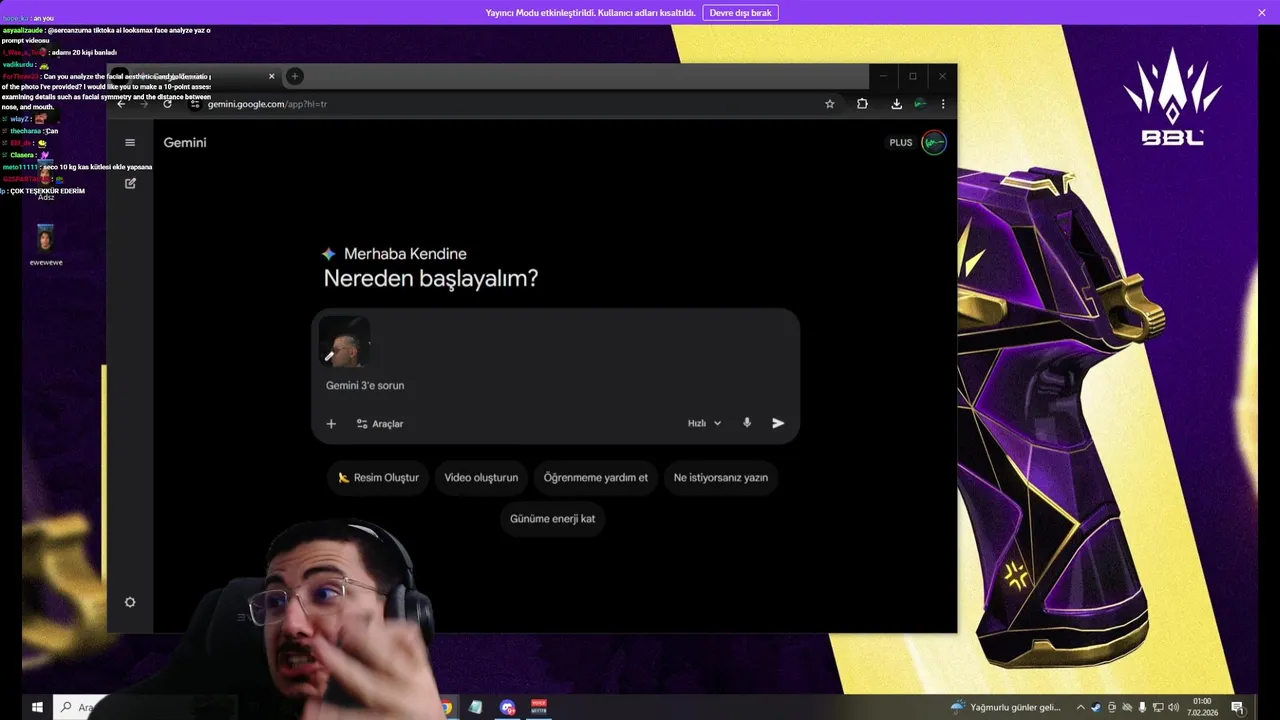Reload the Gemini page
This screenshot has height=720, width=1280.
[x=167, y=104]
